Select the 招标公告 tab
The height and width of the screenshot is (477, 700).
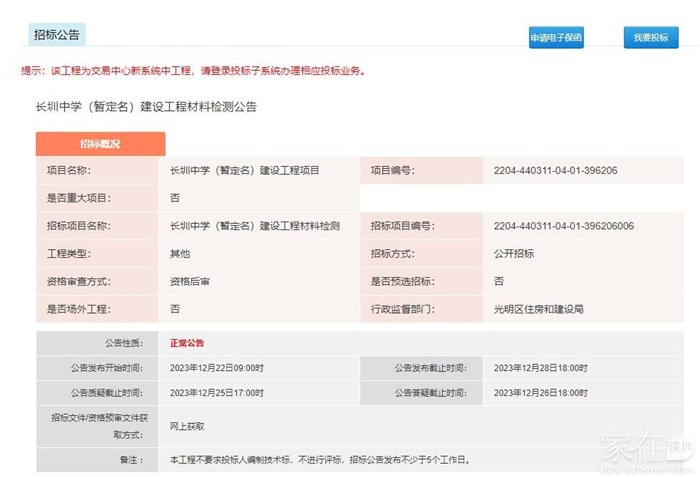pyautogui.click(x=57, y=35)
